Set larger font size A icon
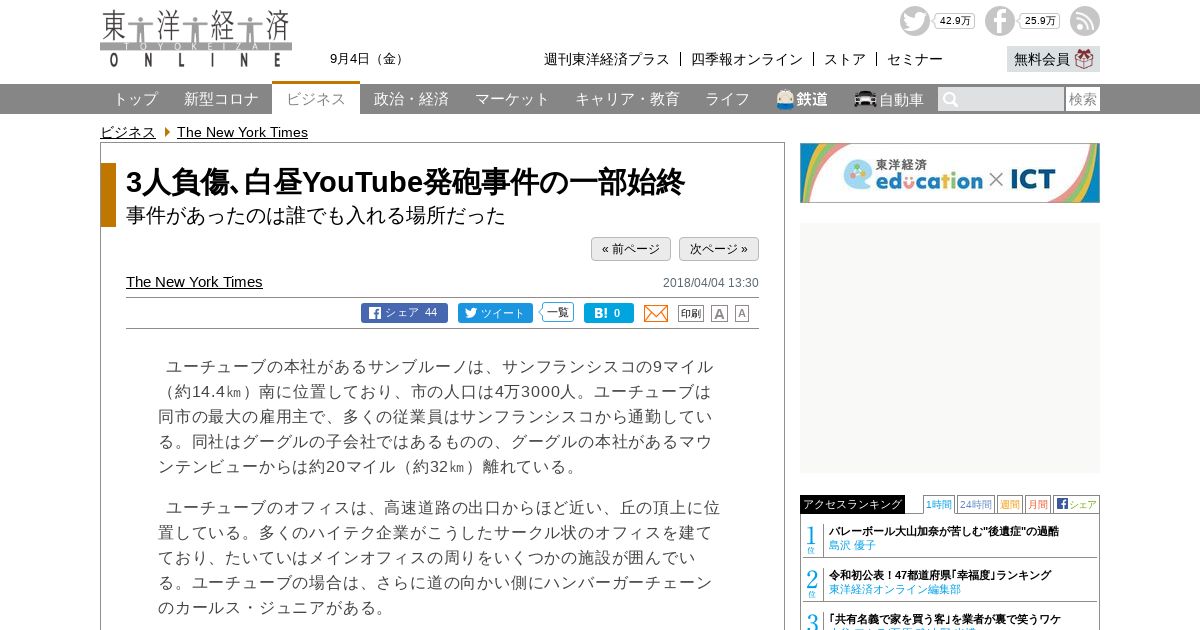 719,314
